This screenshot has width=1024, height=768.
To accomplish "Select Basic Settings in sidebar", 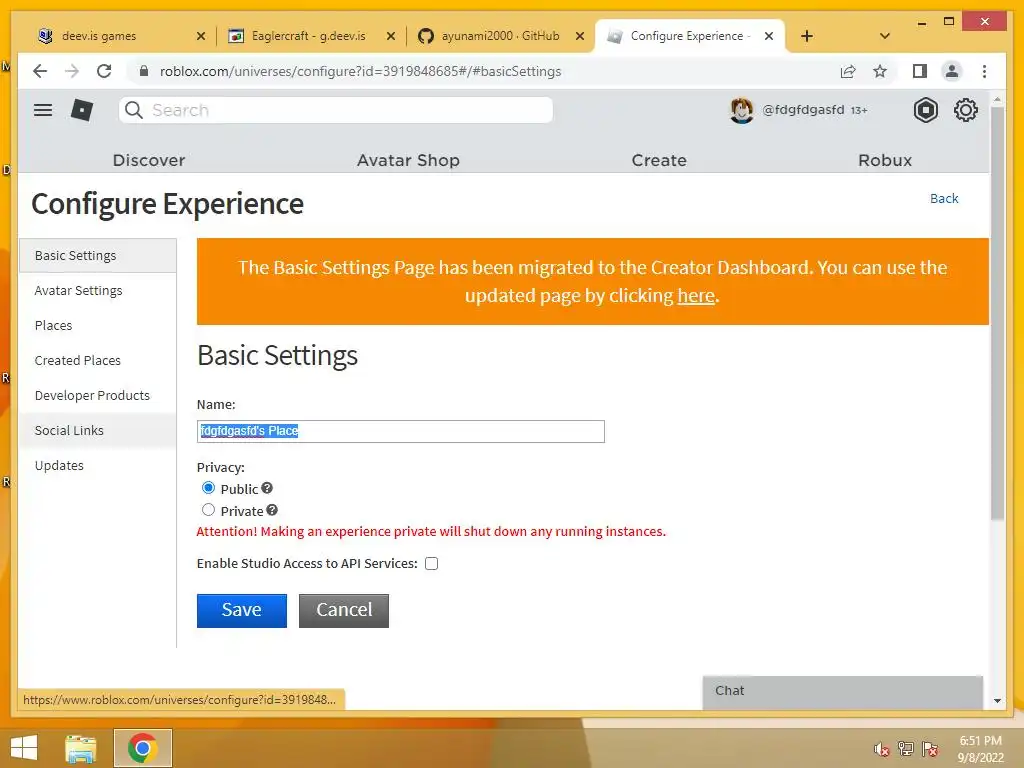I will pos(98,255).
